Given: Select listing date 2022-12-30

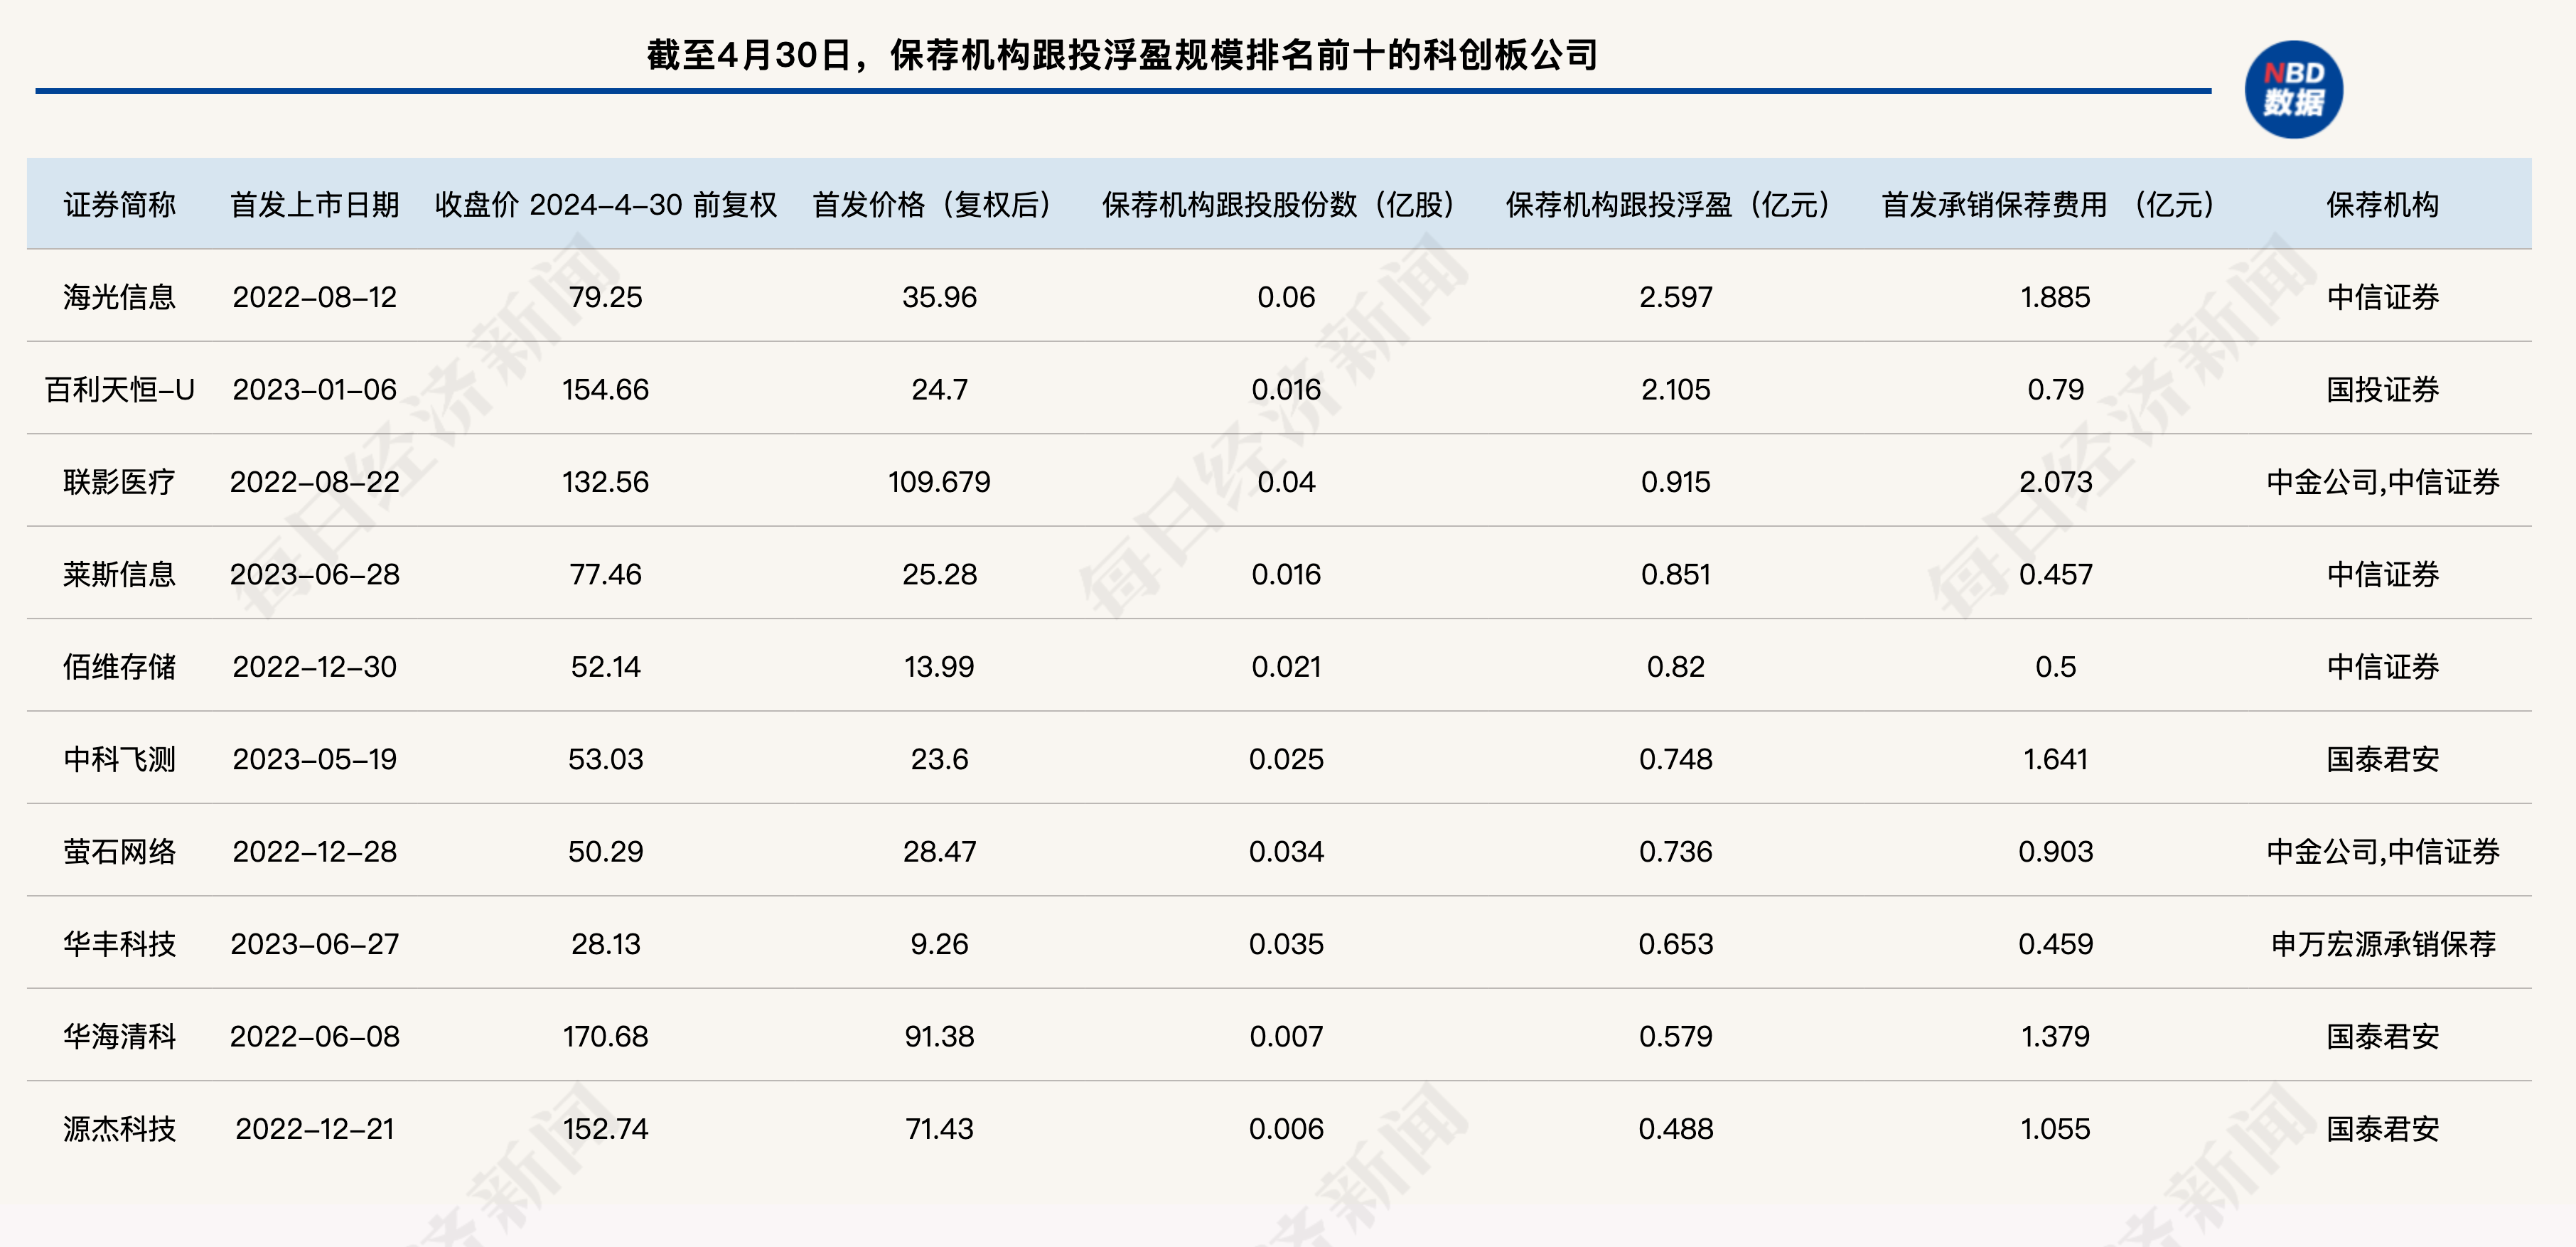Looking at the screenshot, I should click(314, 666).
